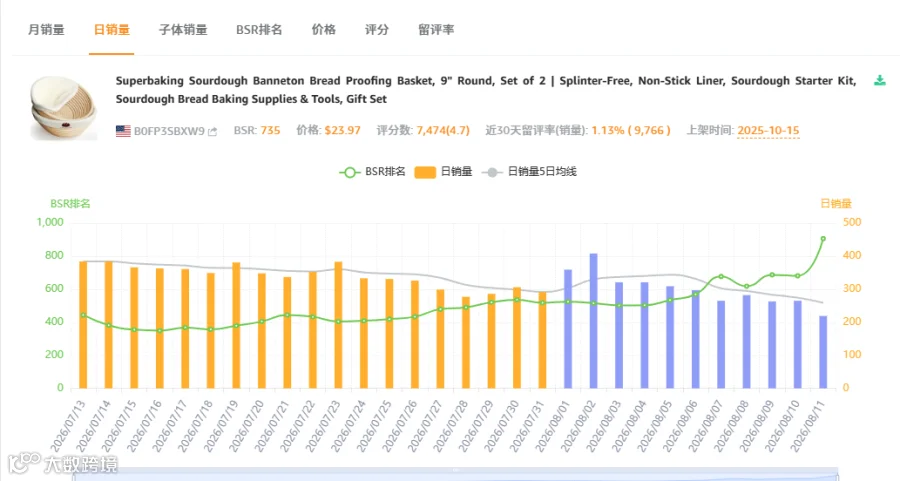The image size is (900, 481).
Task: Download chart data with the green download icon
Action: (879, 80)
